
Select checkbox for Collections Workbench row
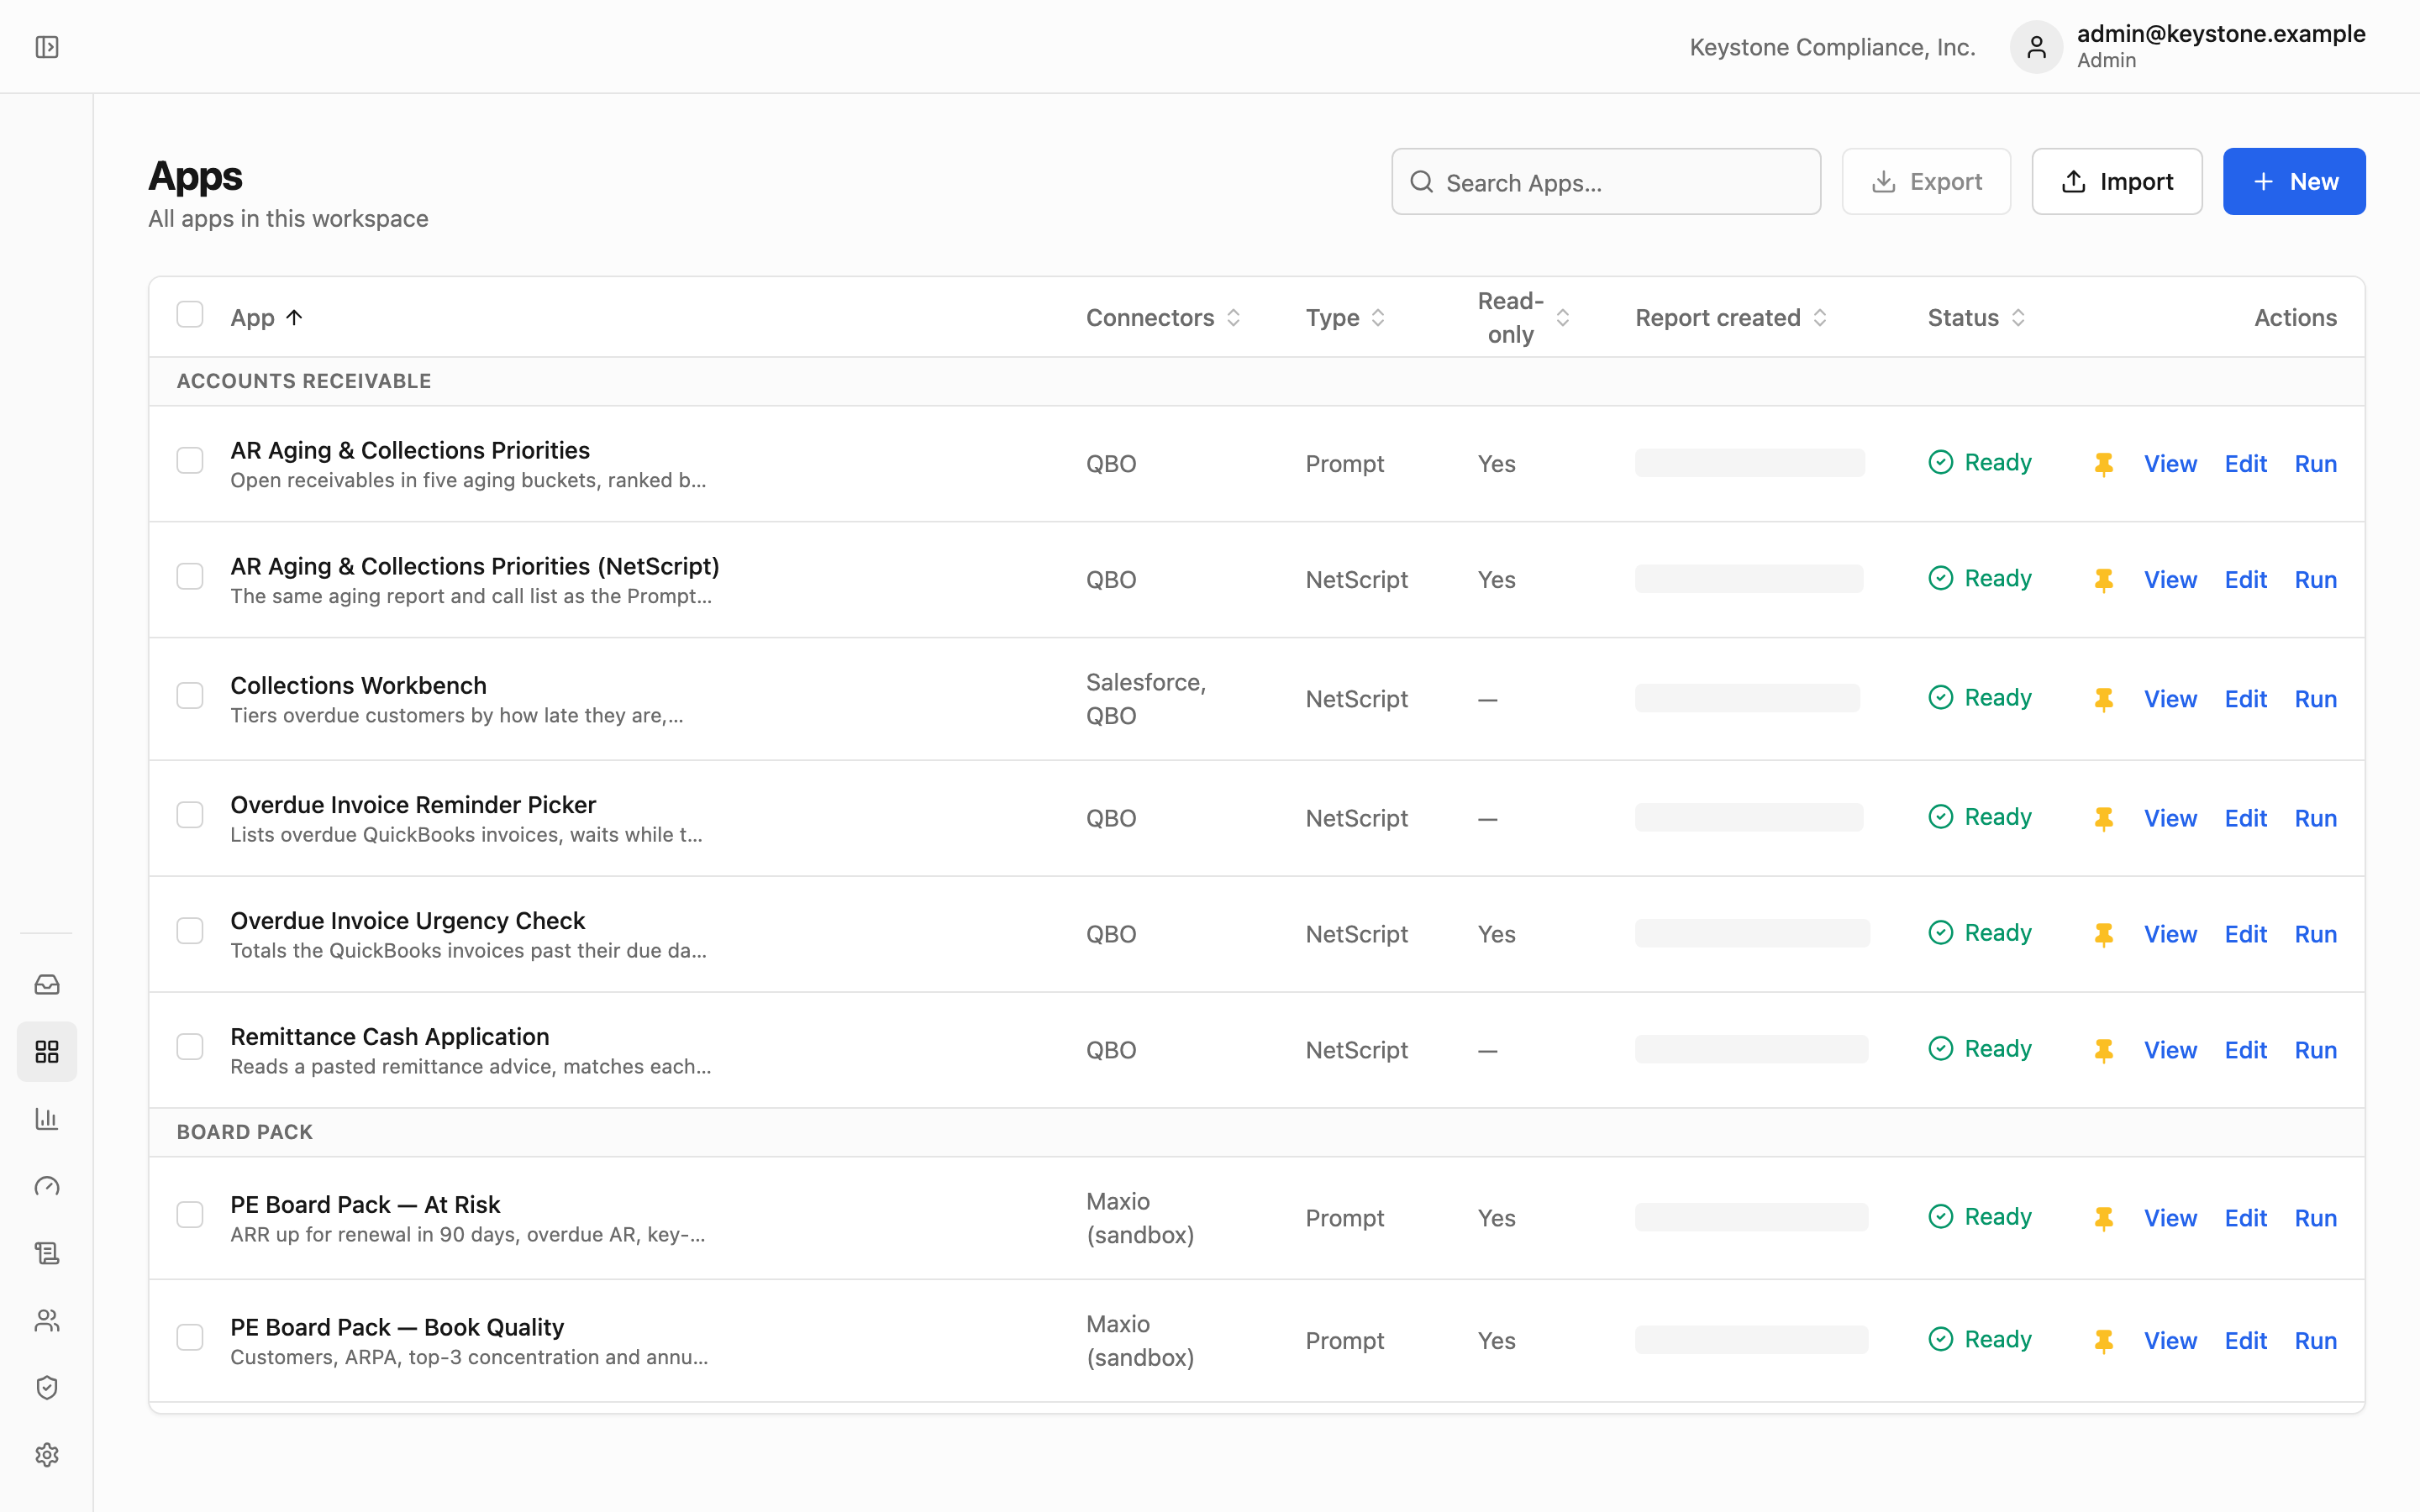point(190,696)
